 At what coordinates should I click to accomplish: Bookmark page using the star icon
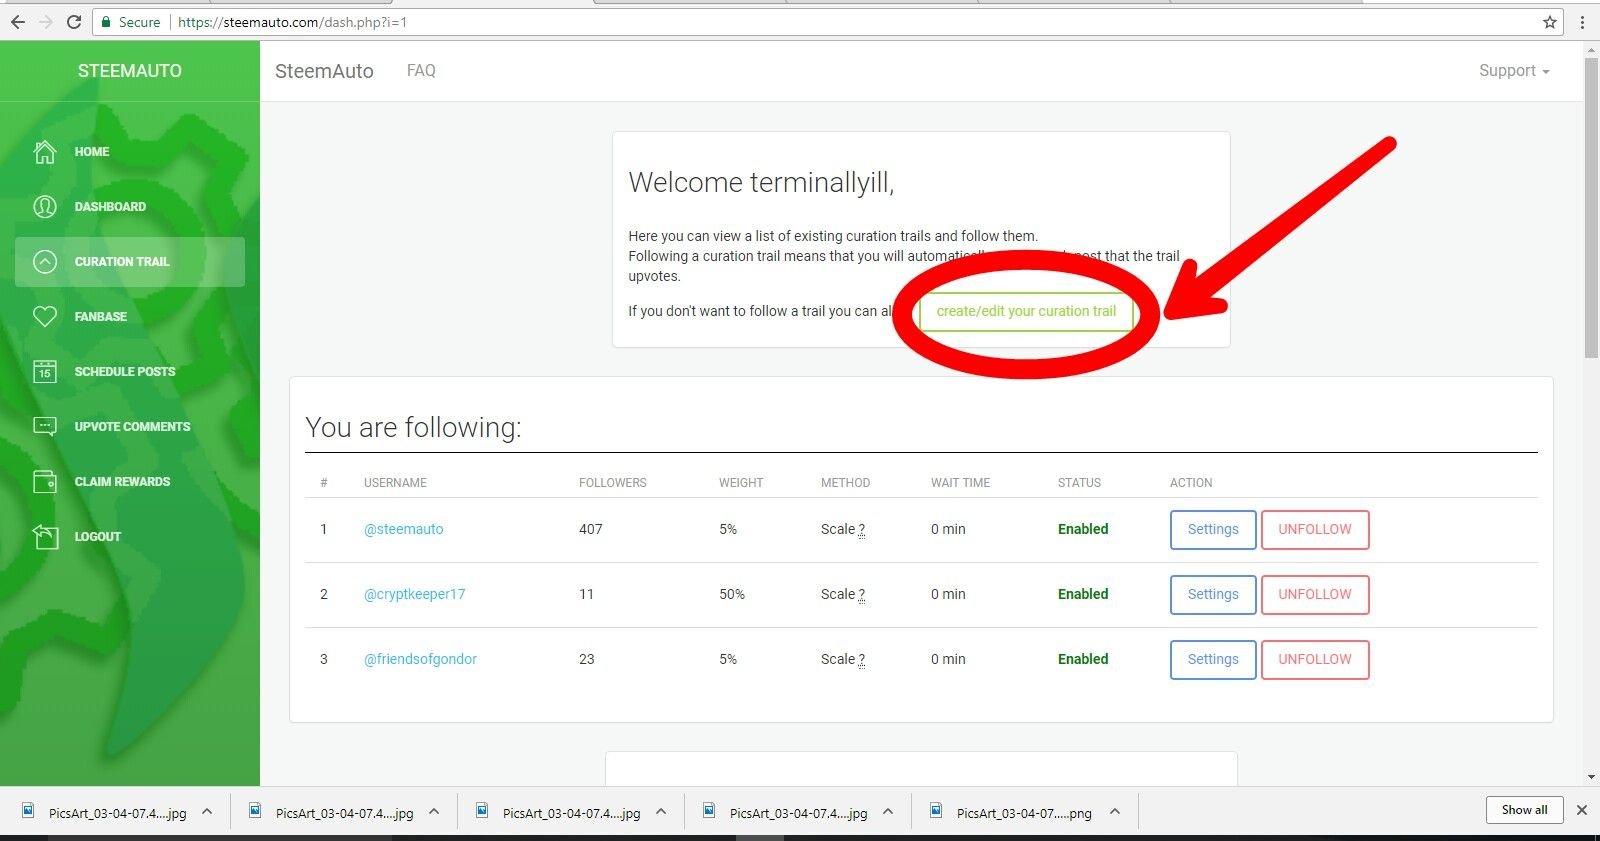click(1550, 22)
